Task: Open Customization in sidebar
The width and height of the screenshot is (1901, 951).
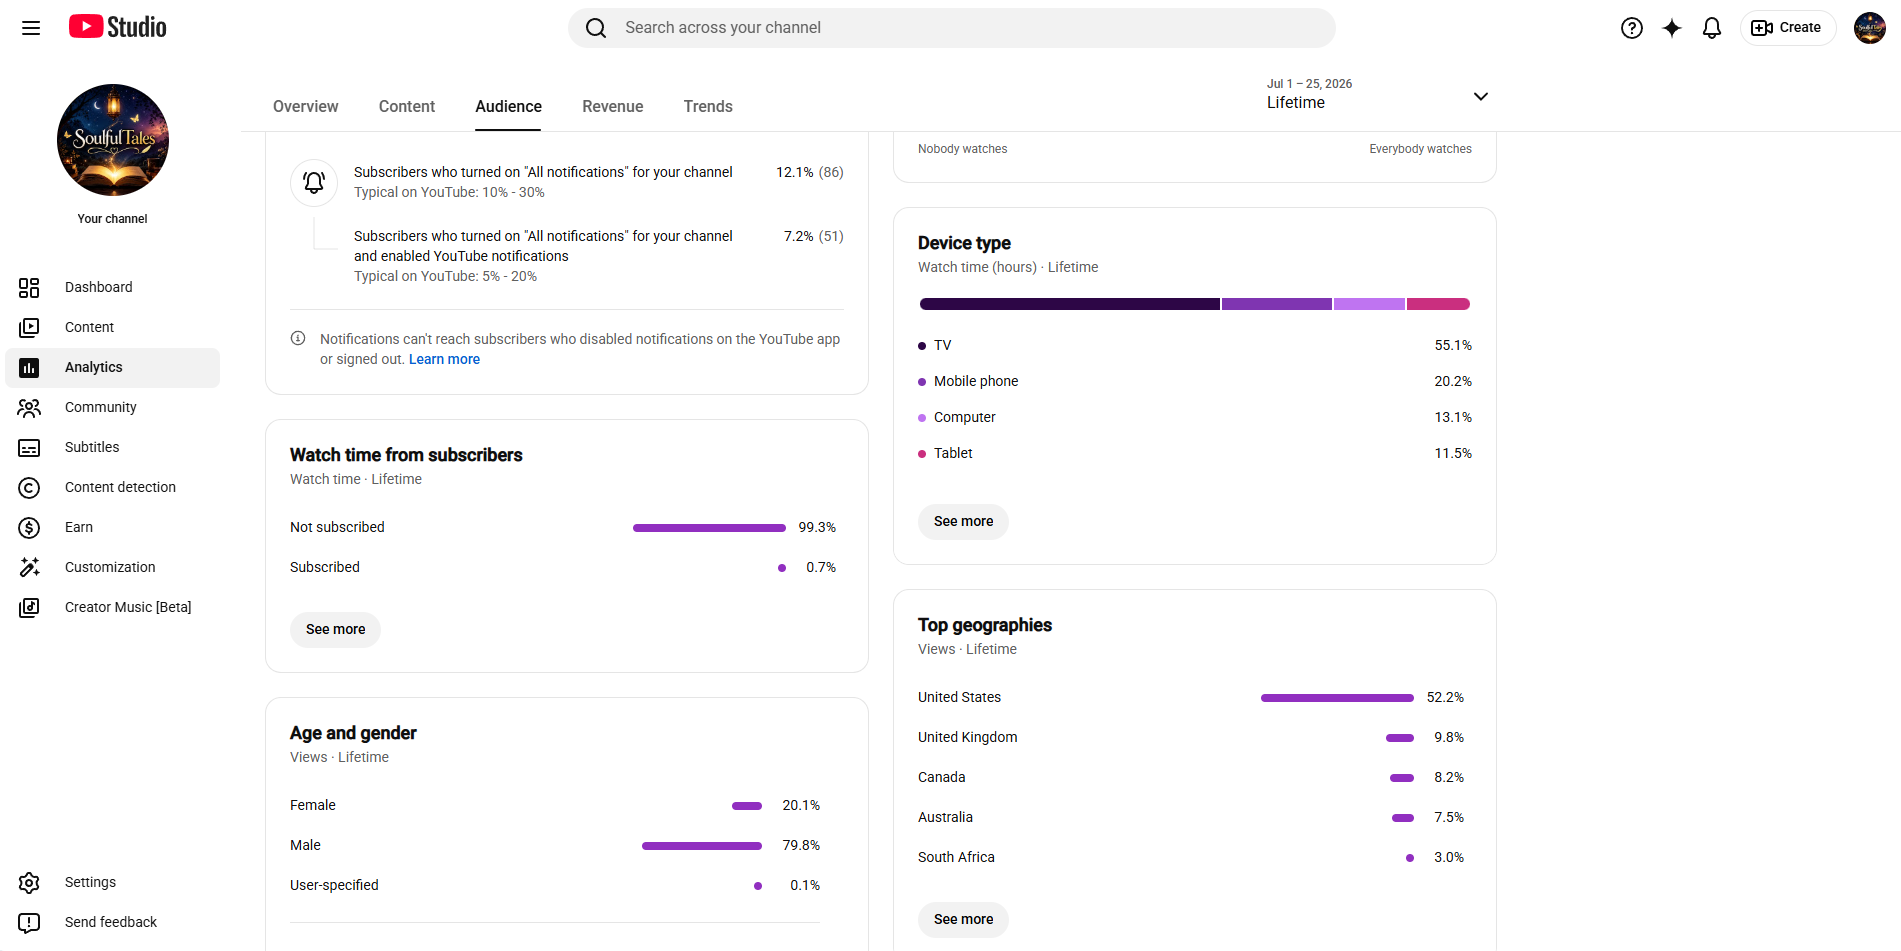Action: tap(112, 567)
